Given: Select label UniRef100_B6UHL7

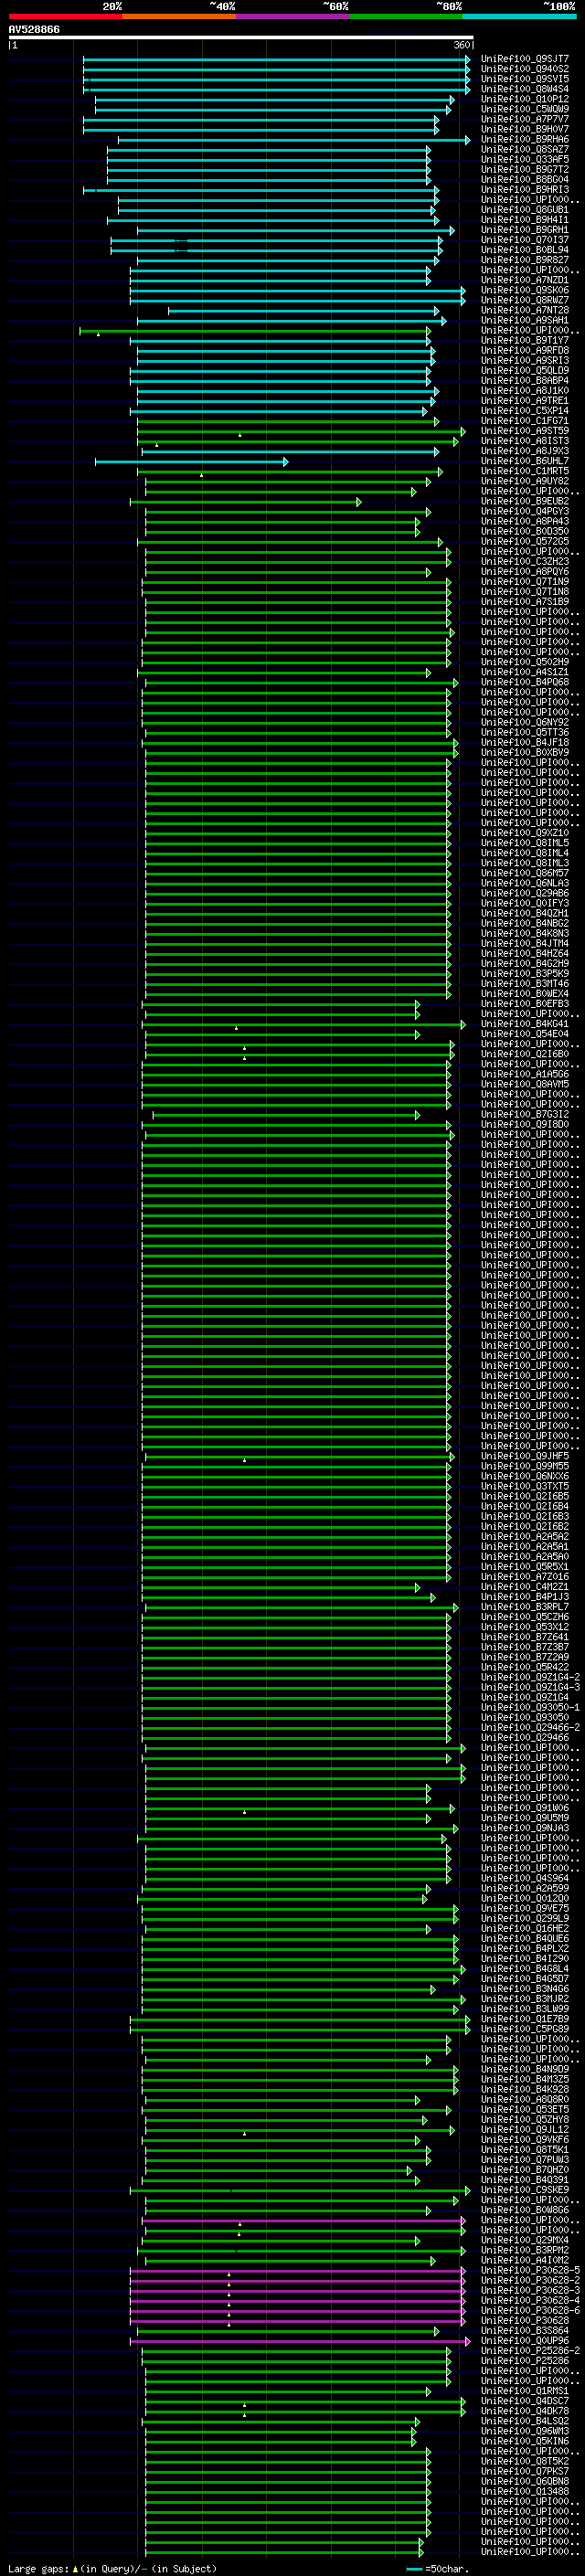Looking at the screenshot, I should [x=525, y=461].
